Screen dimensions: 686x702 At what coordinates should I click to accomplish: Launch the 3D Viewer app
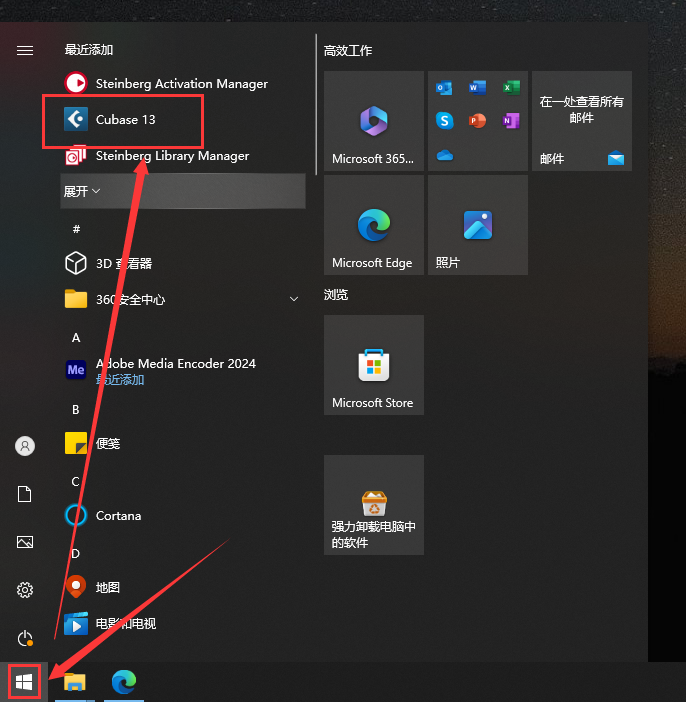(x=123, y=264)
